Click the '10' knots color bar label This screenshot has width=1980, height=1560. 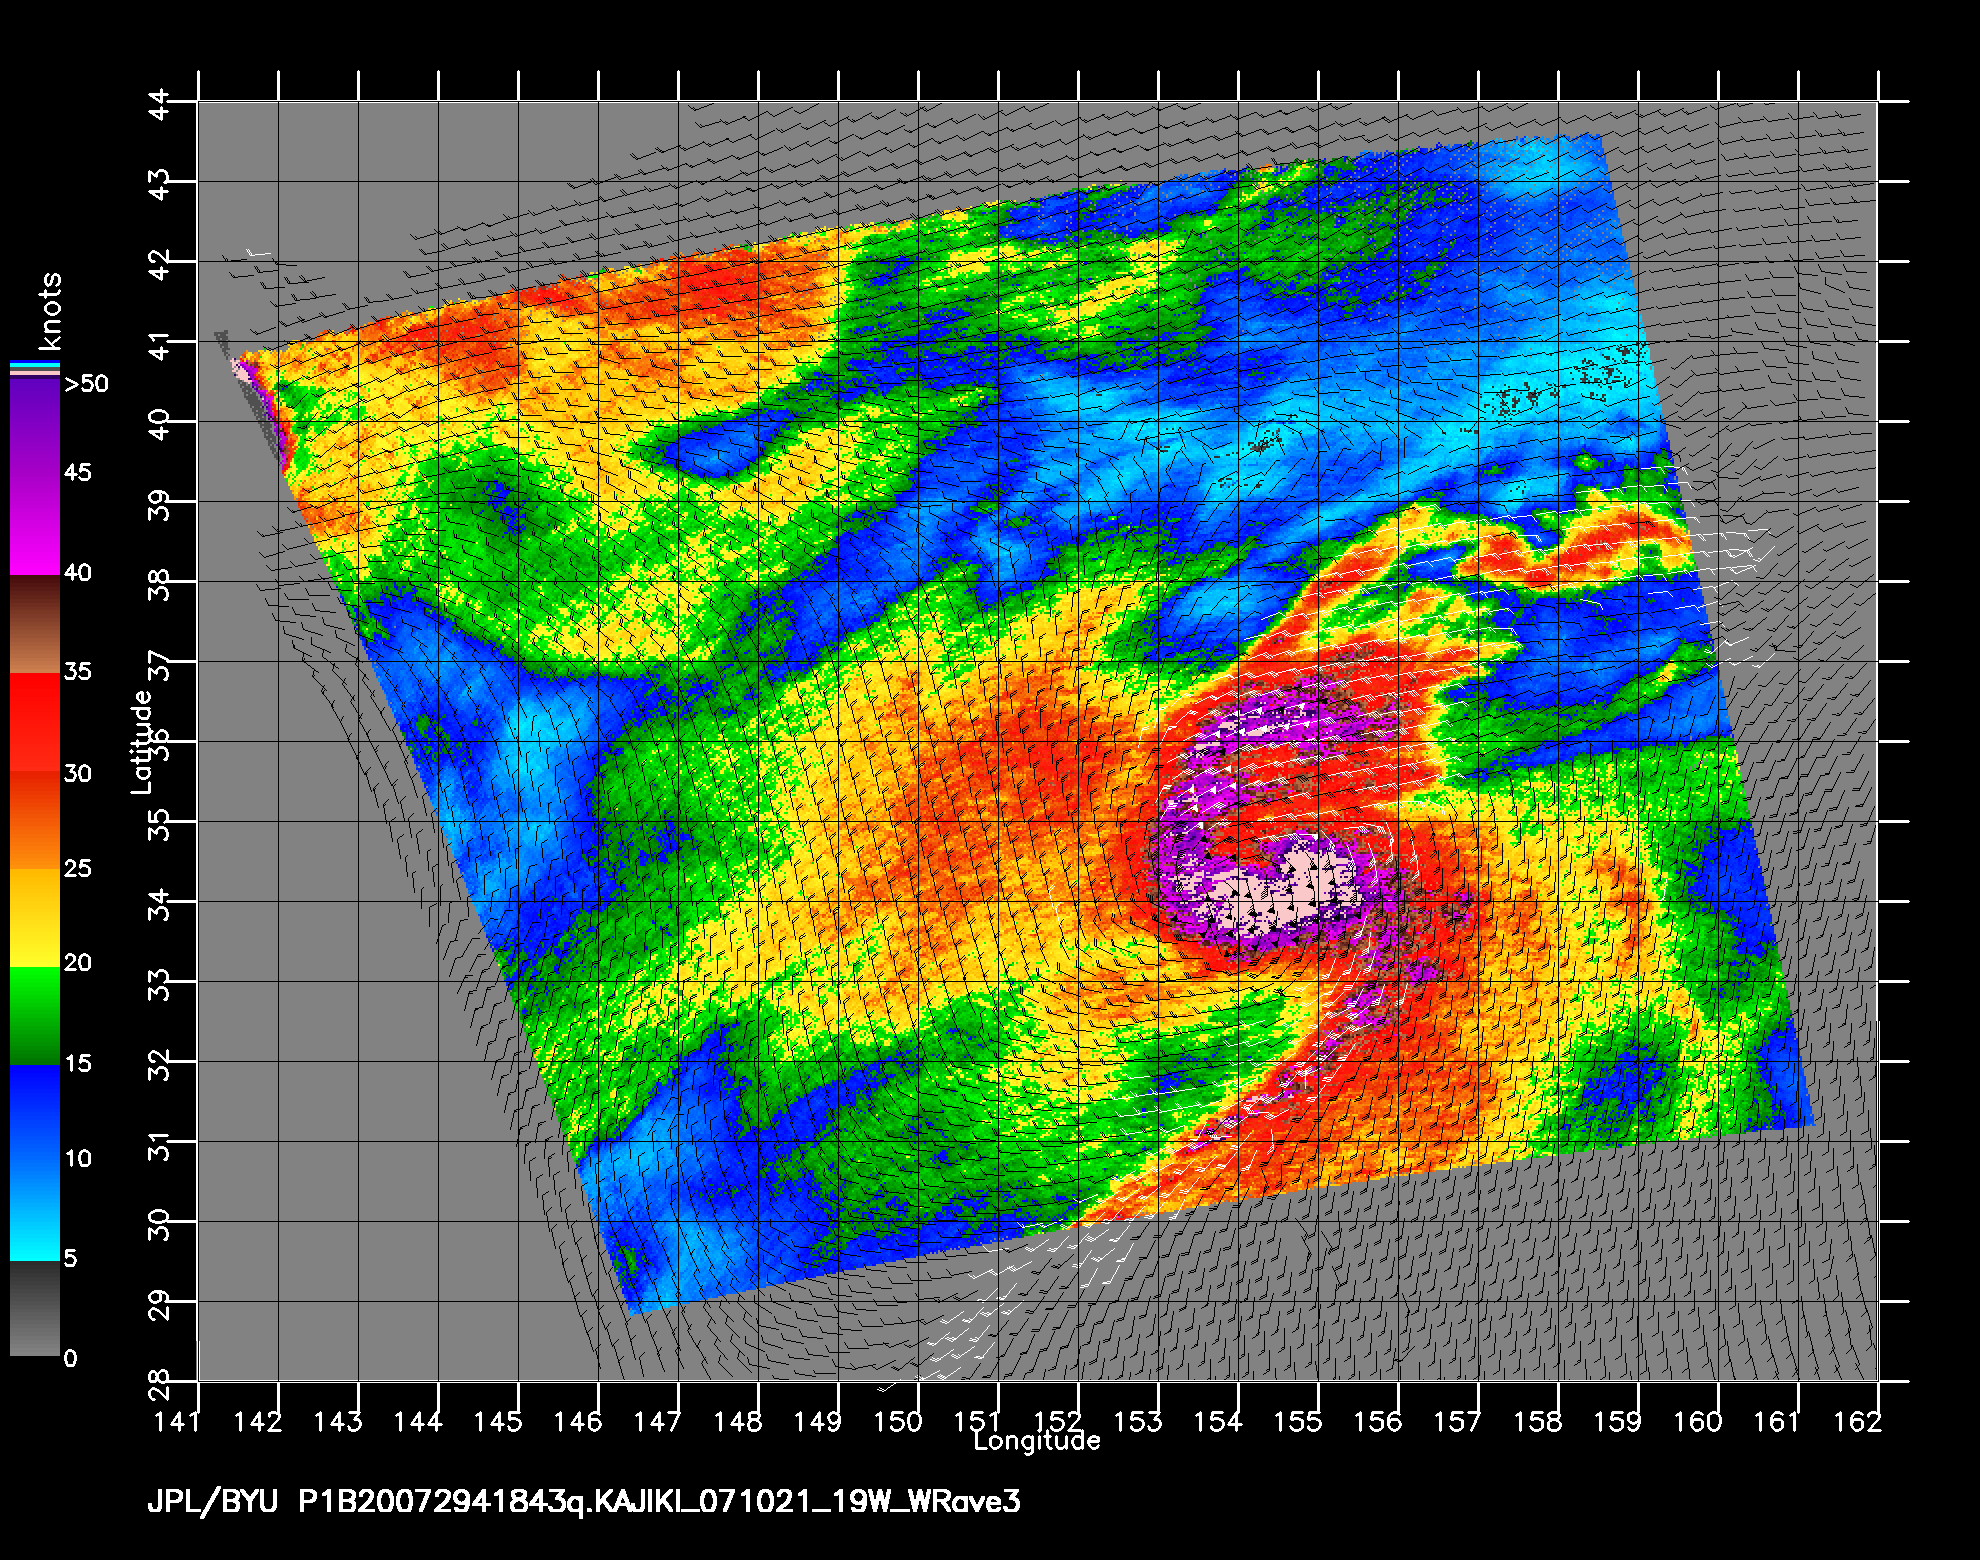tap(78, 1158)
